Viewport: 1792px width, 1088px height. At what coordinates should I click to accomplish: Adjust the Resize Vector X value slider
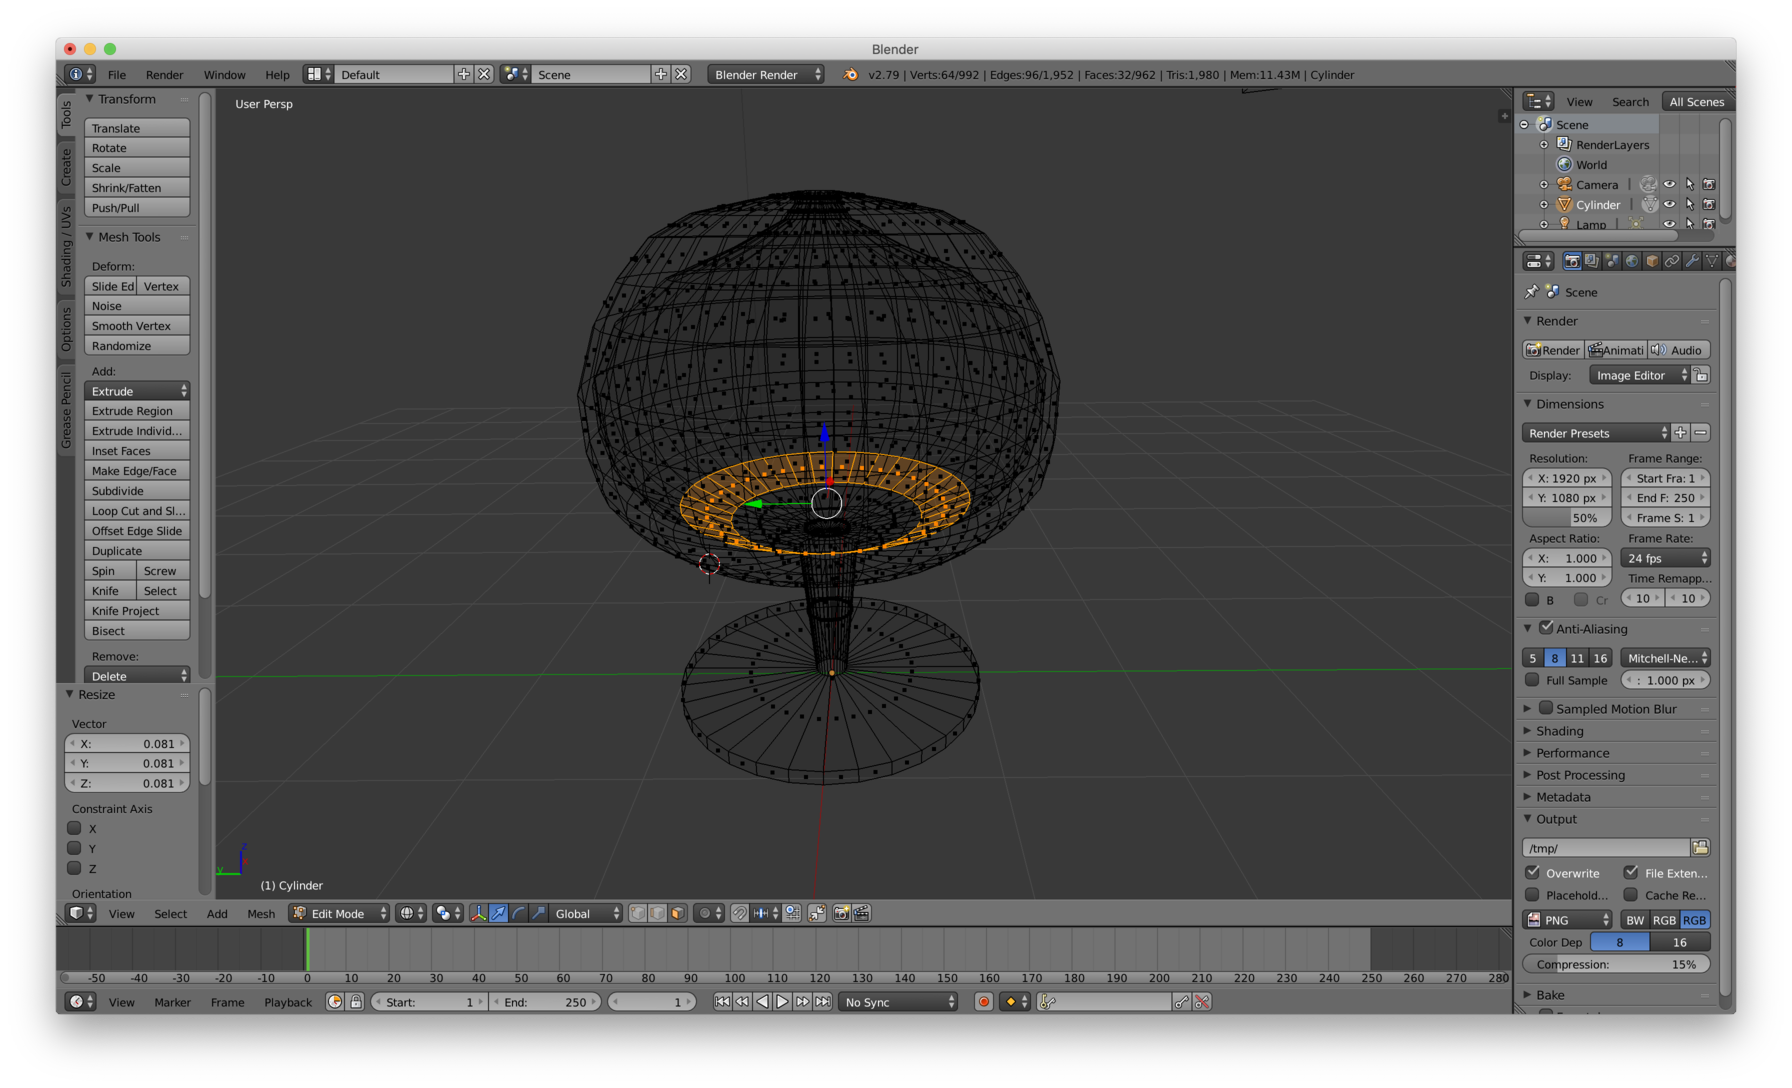click(x=127, y=743)
